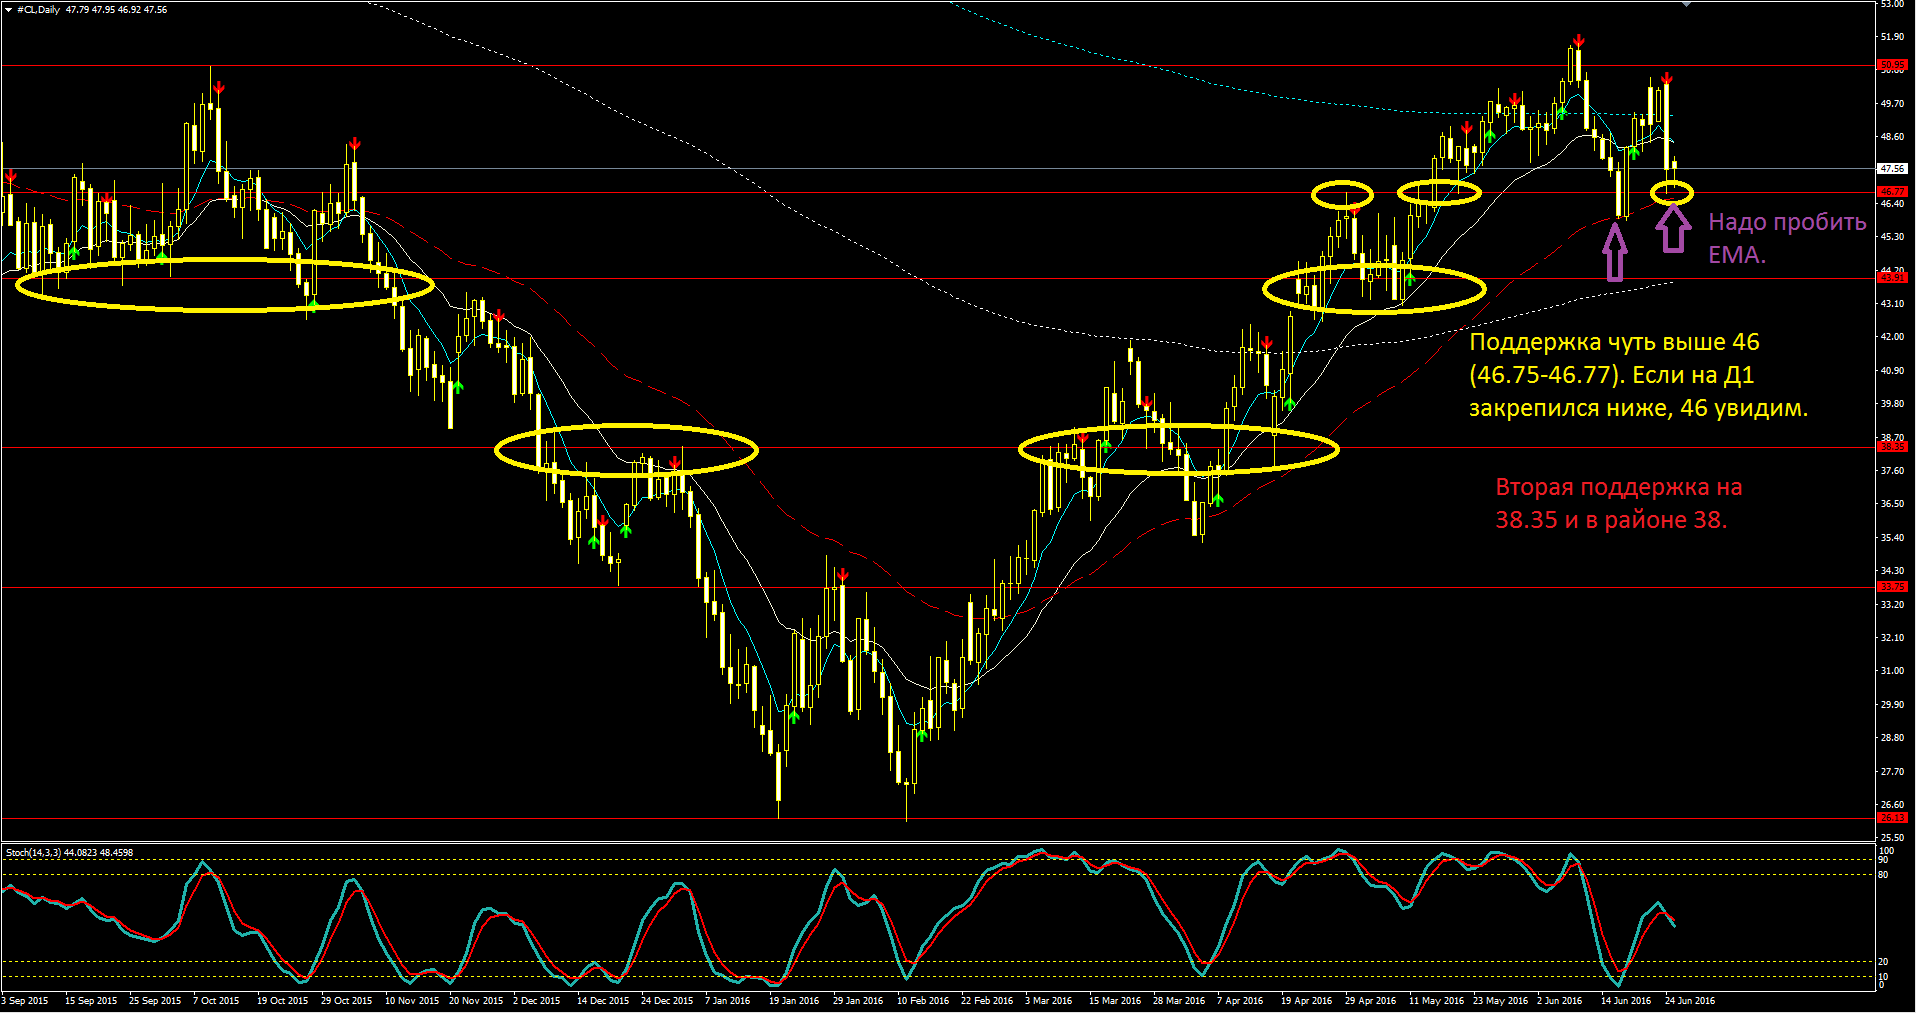Click the 29 Jan 2016 date label
Viewport: 1916px width, 1014px height.
click(x=858, y=1001)
